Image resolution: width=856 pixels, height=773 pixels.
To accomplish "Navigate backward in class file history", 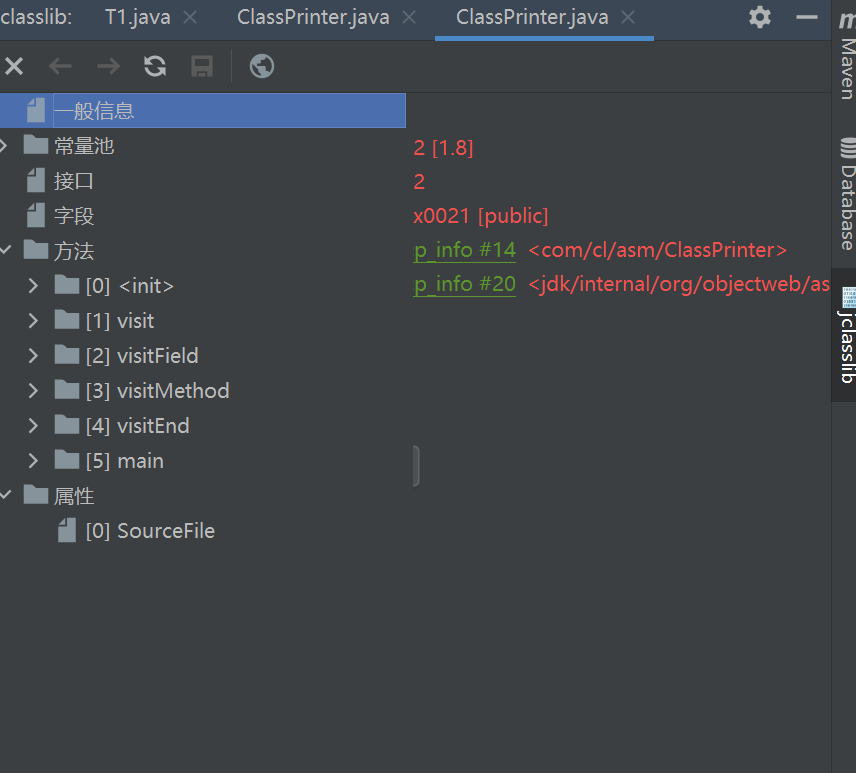I will [x=59, y=66].
